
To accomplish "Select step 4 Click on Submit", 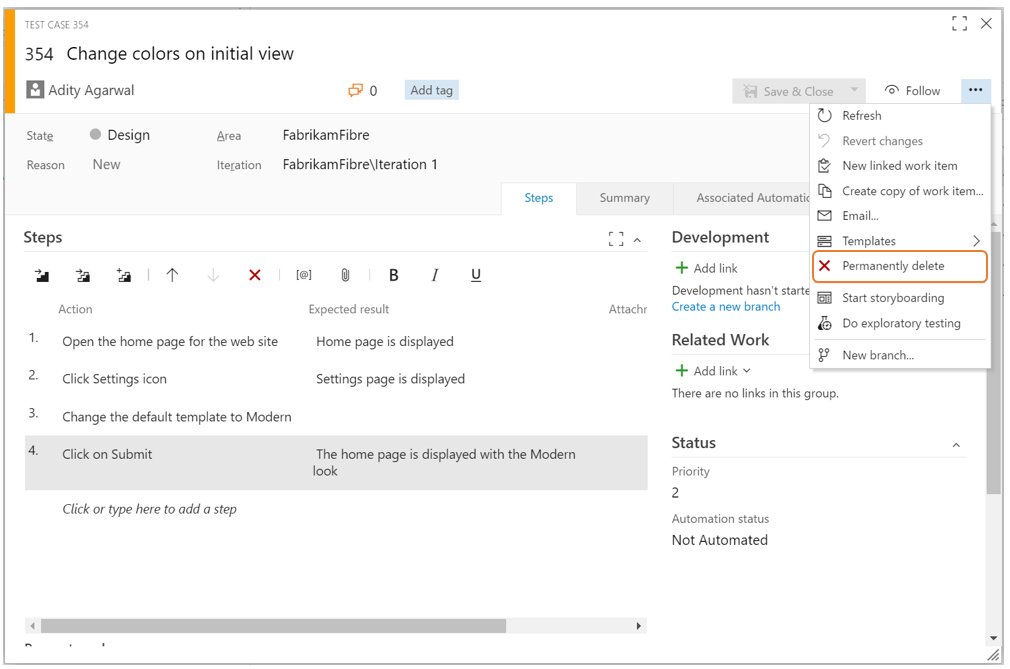I will click(107, 455).
